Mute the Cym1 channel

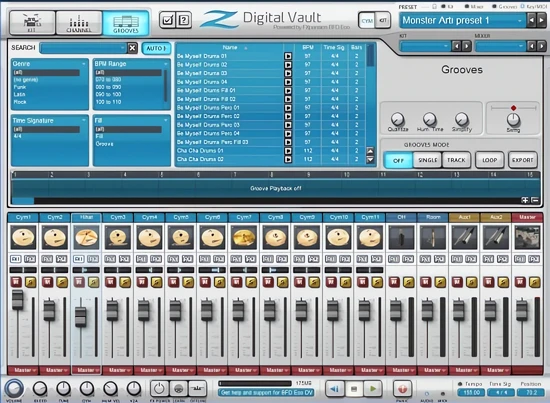tap(16, 282)
